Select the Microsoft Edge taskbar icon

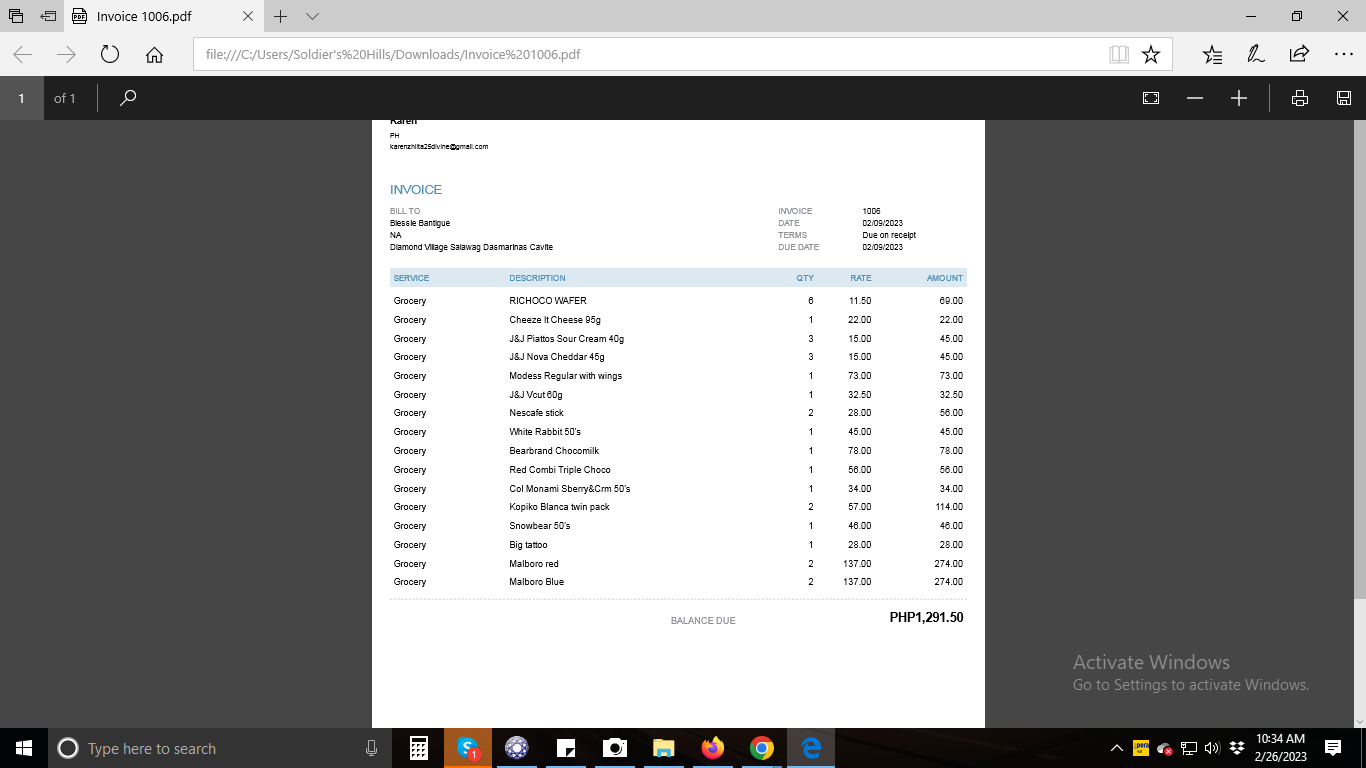coord(811,748)
